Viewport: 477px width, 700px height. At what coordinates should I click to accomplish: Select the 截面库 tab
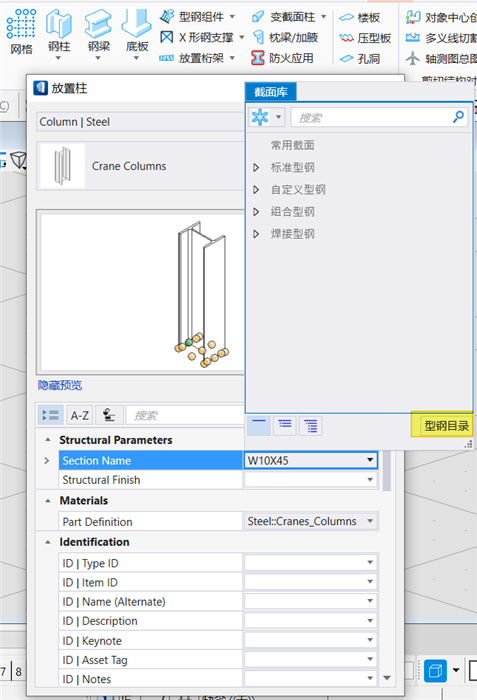coord(271,92)
